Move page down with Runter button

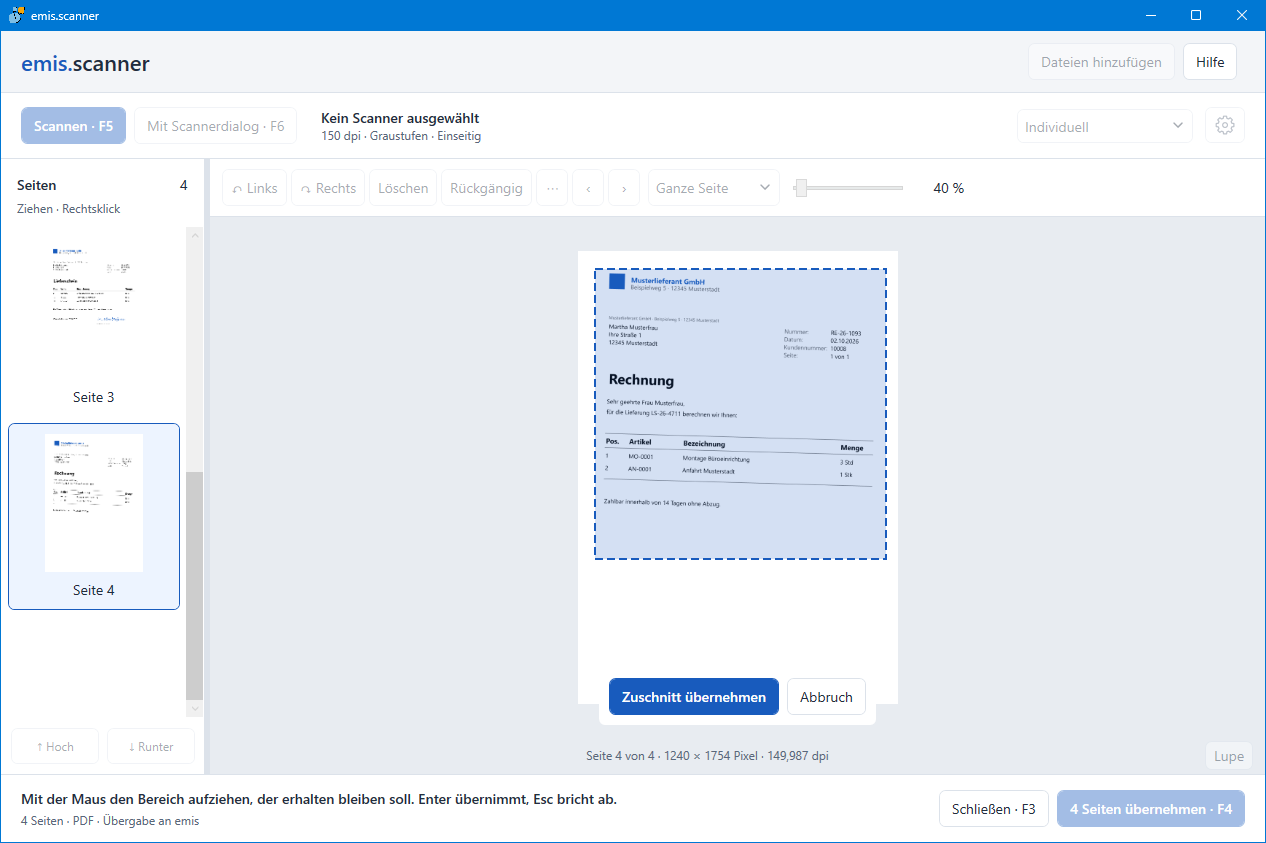[151, 746]
